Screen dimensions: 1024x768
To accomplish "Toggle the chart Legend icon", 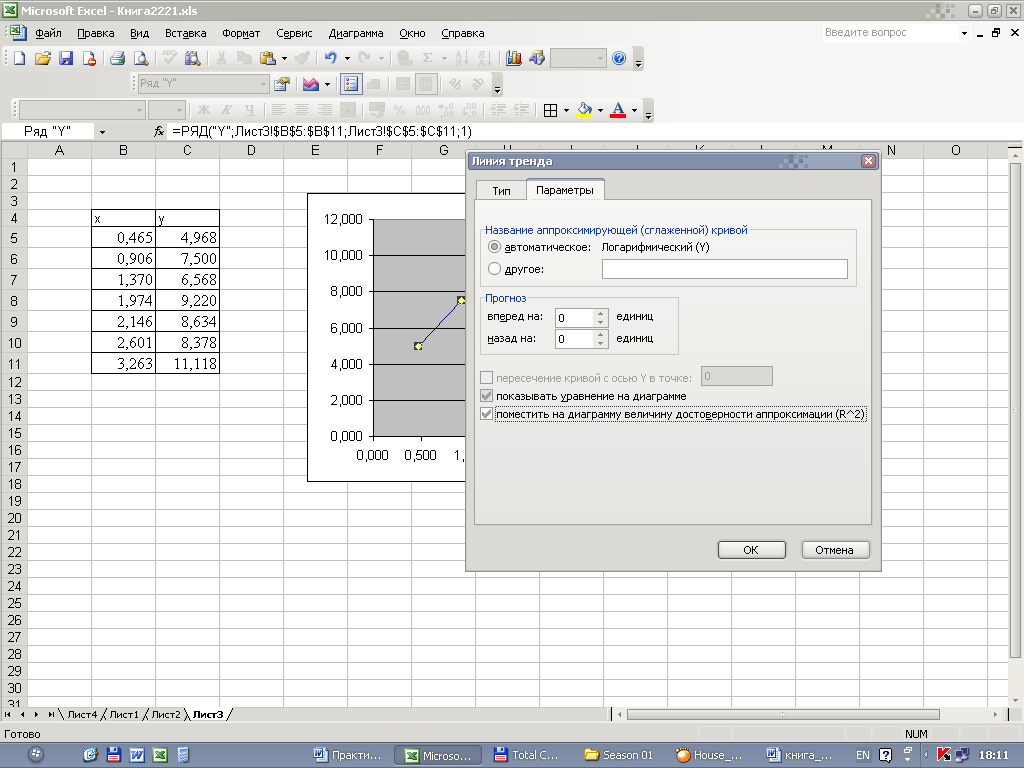I will click(x=351, y=84).
